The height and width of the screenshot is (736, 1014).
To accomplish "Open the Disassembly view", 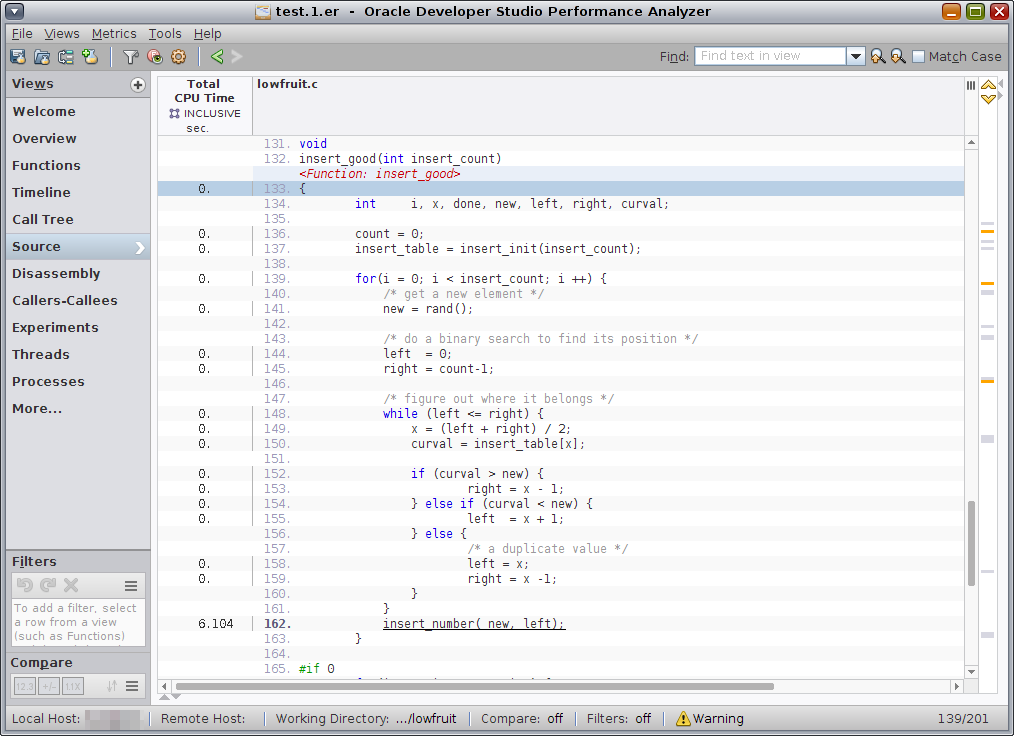I will pos(56,274).
